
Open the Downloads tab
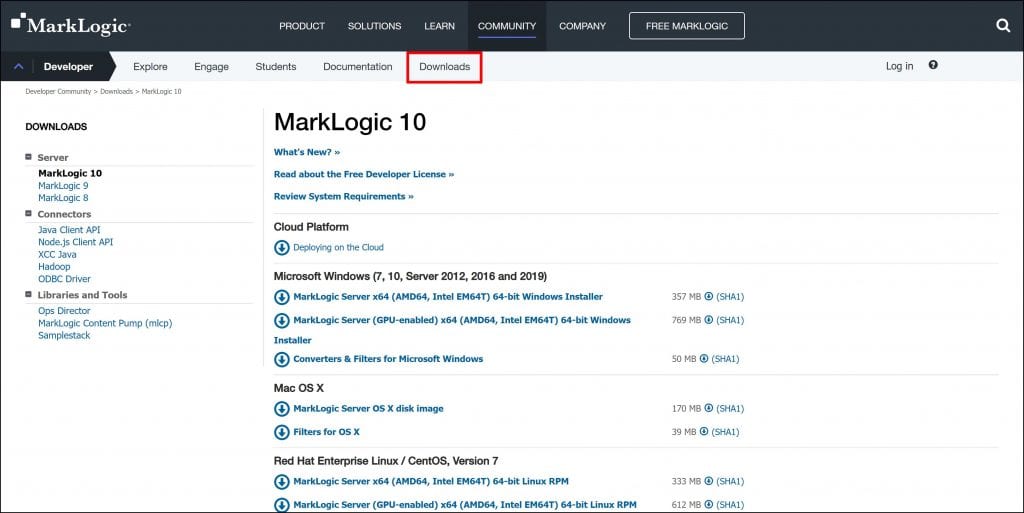444,67
